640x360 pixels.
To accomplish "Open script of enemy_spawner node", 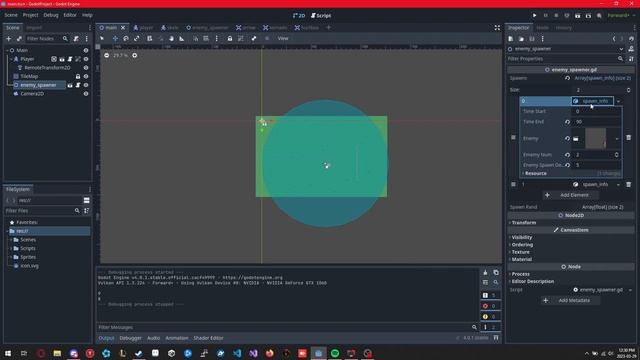I will [x=78, y=85].
